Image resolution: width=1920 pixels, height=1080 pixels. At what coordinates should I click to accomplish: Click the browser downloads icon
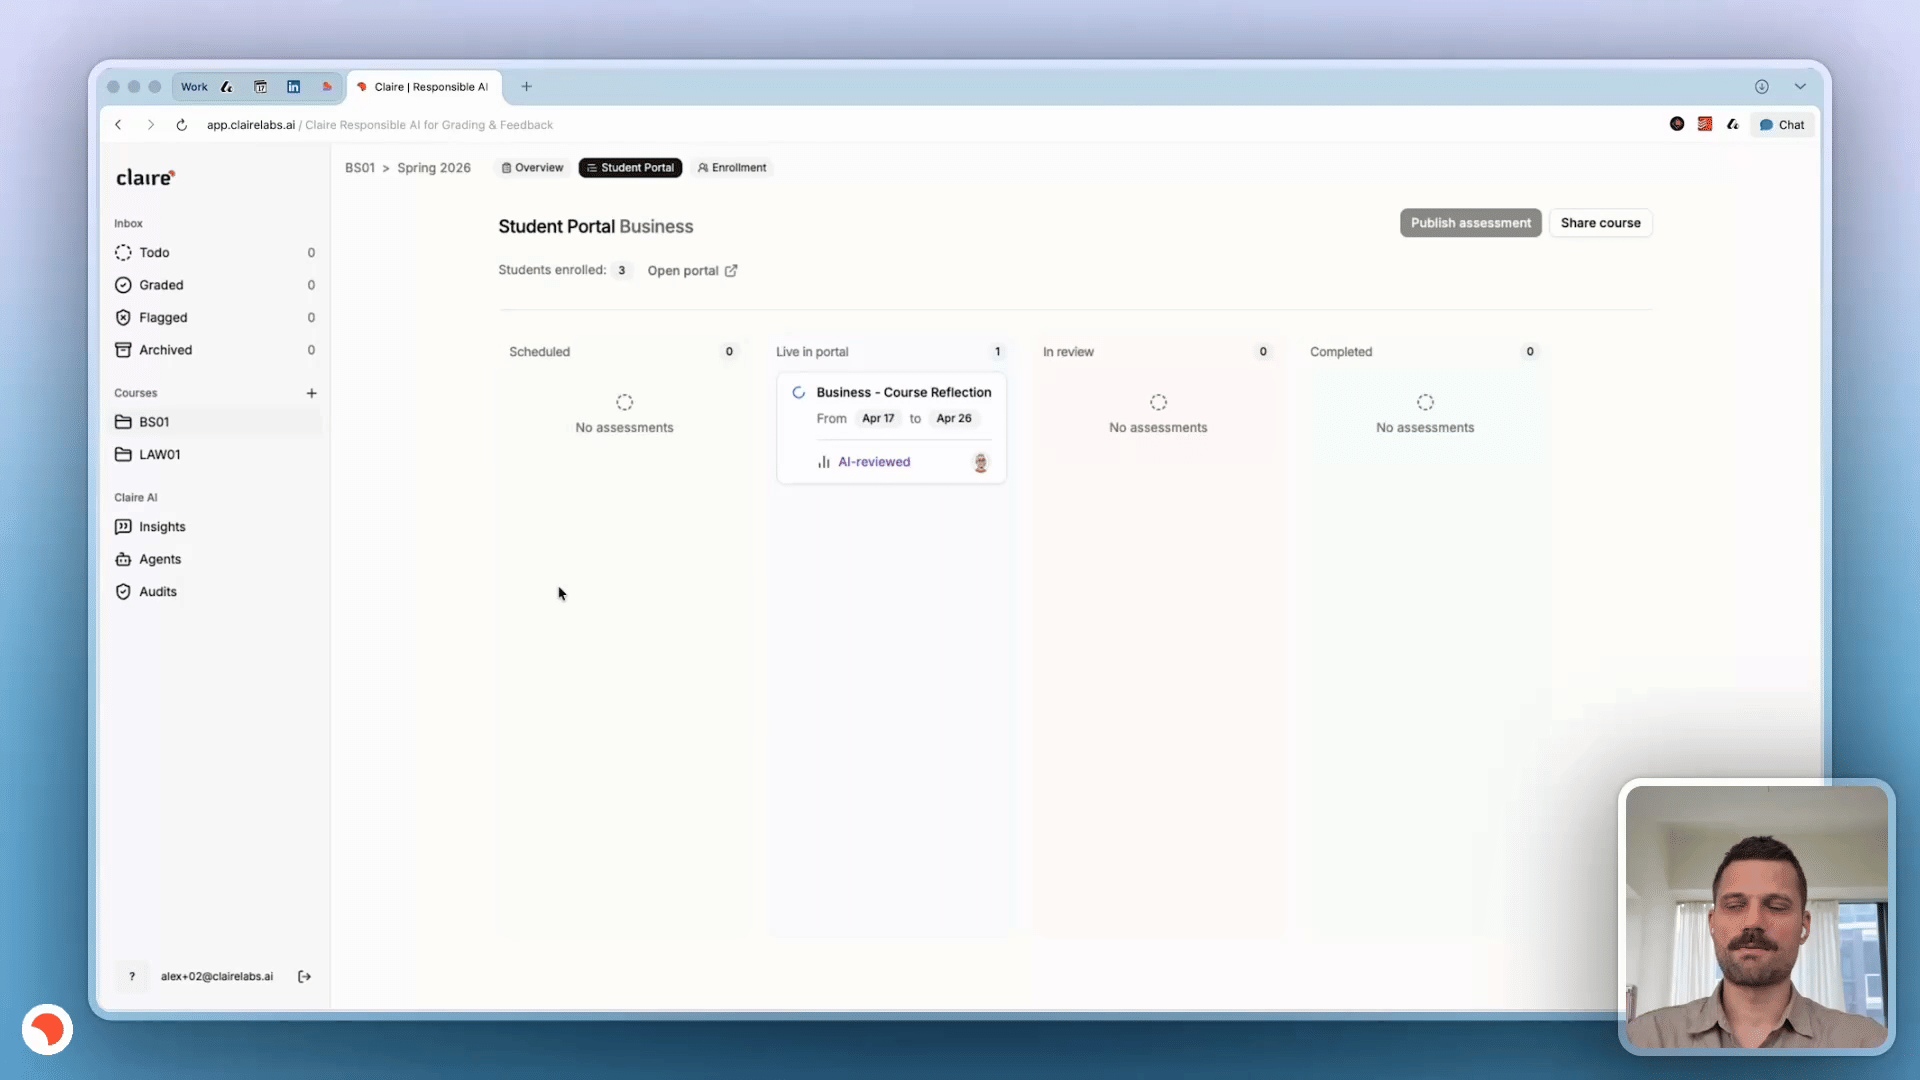1761,87
